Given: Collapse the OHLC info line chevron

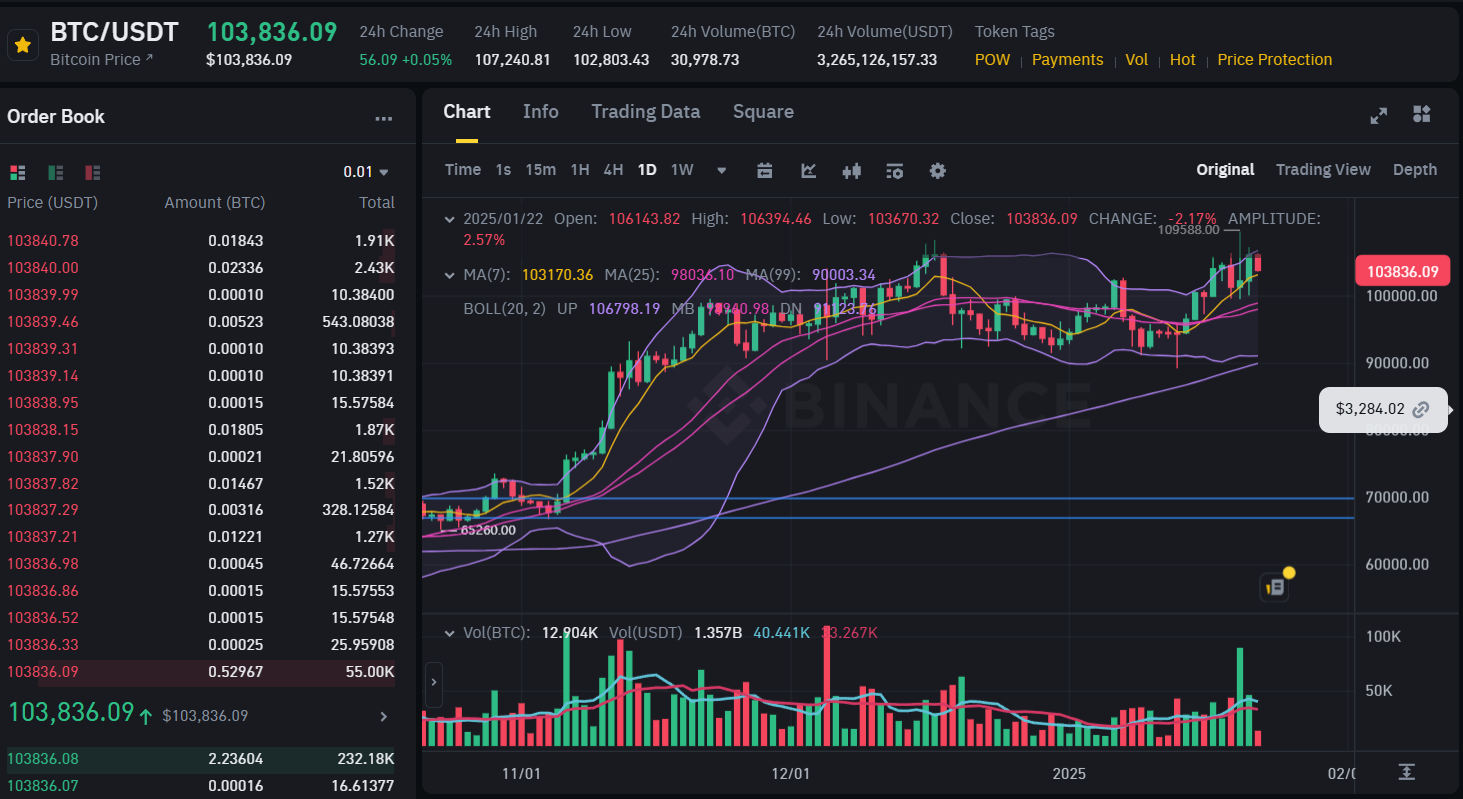Looking at the screenshot, I should (450, 218).
